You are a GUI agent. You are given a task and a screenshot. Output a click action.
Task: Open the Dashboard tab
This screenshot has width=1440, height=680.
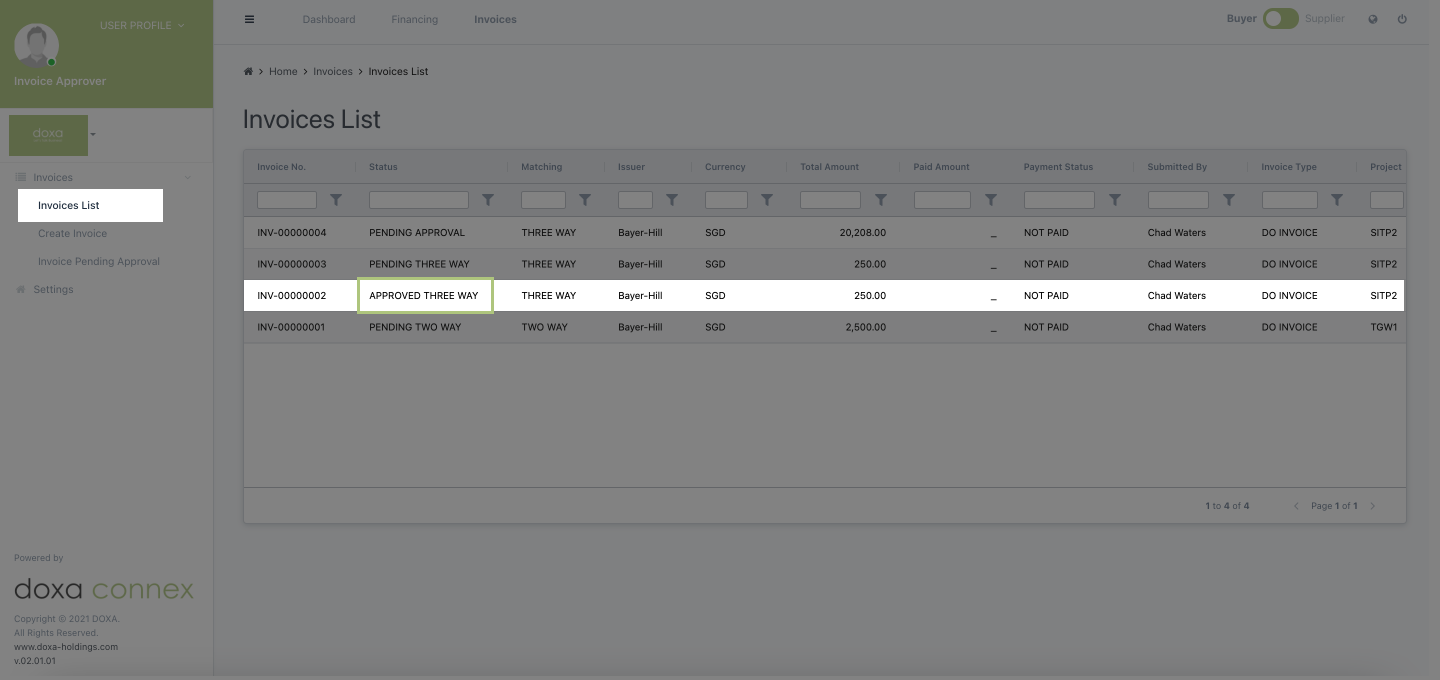pos(329,19)
